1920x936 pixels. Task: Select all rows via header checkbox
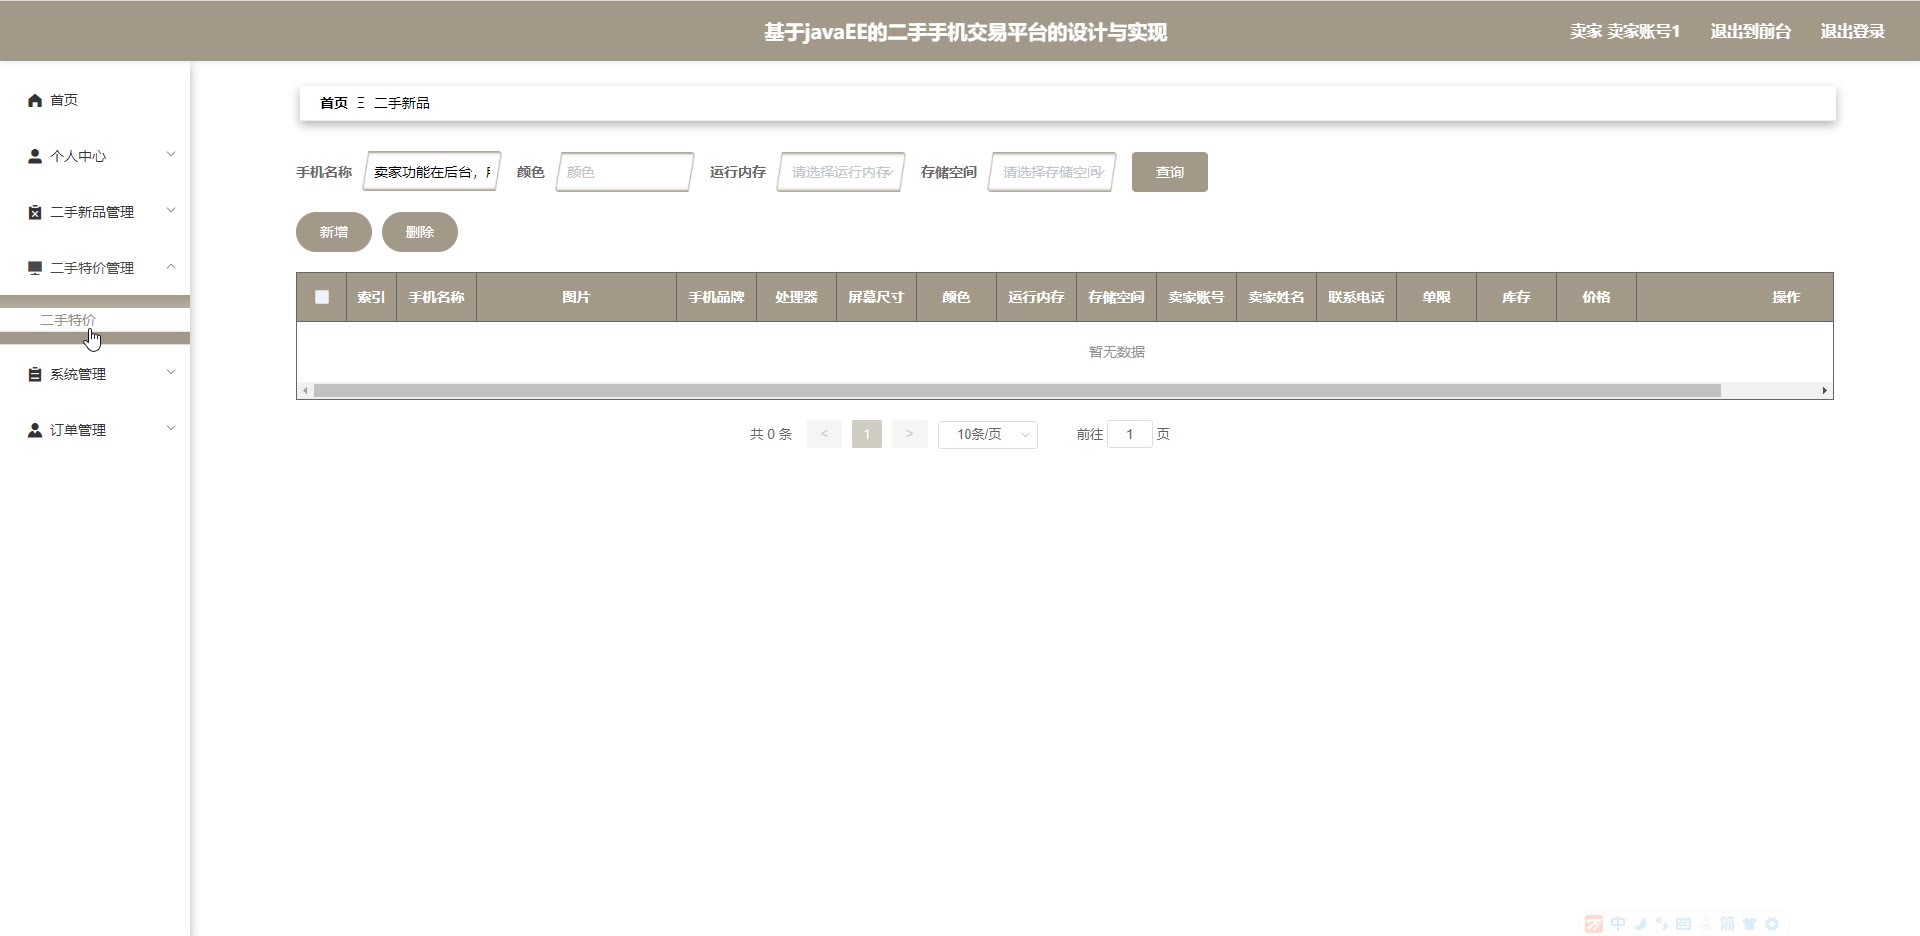click(x=322, y=297)
